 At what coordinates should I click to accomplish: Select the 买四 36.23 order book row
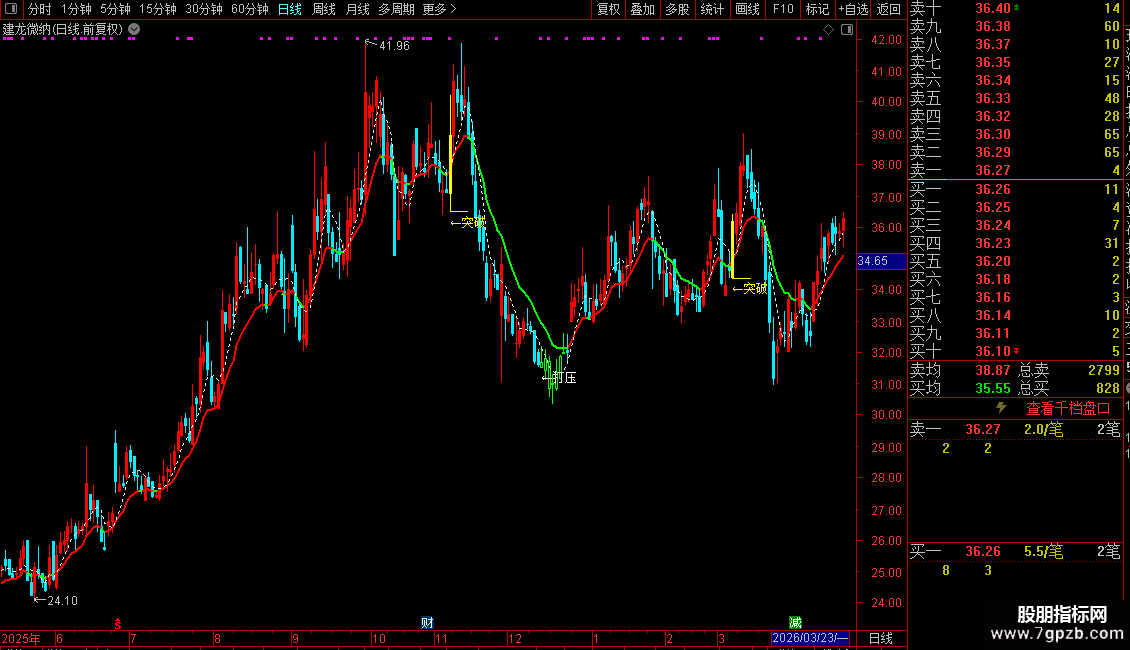pyautogui.click(x=1015, y=243)
